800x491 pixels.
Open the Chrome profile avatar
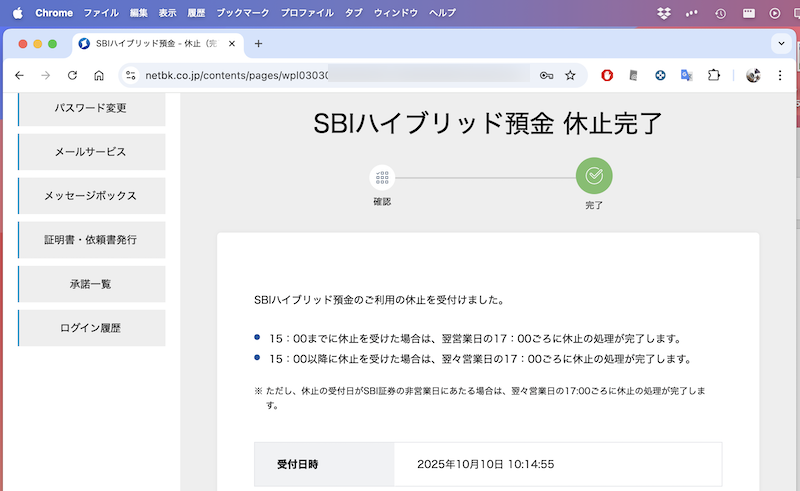tap(753, 75)
